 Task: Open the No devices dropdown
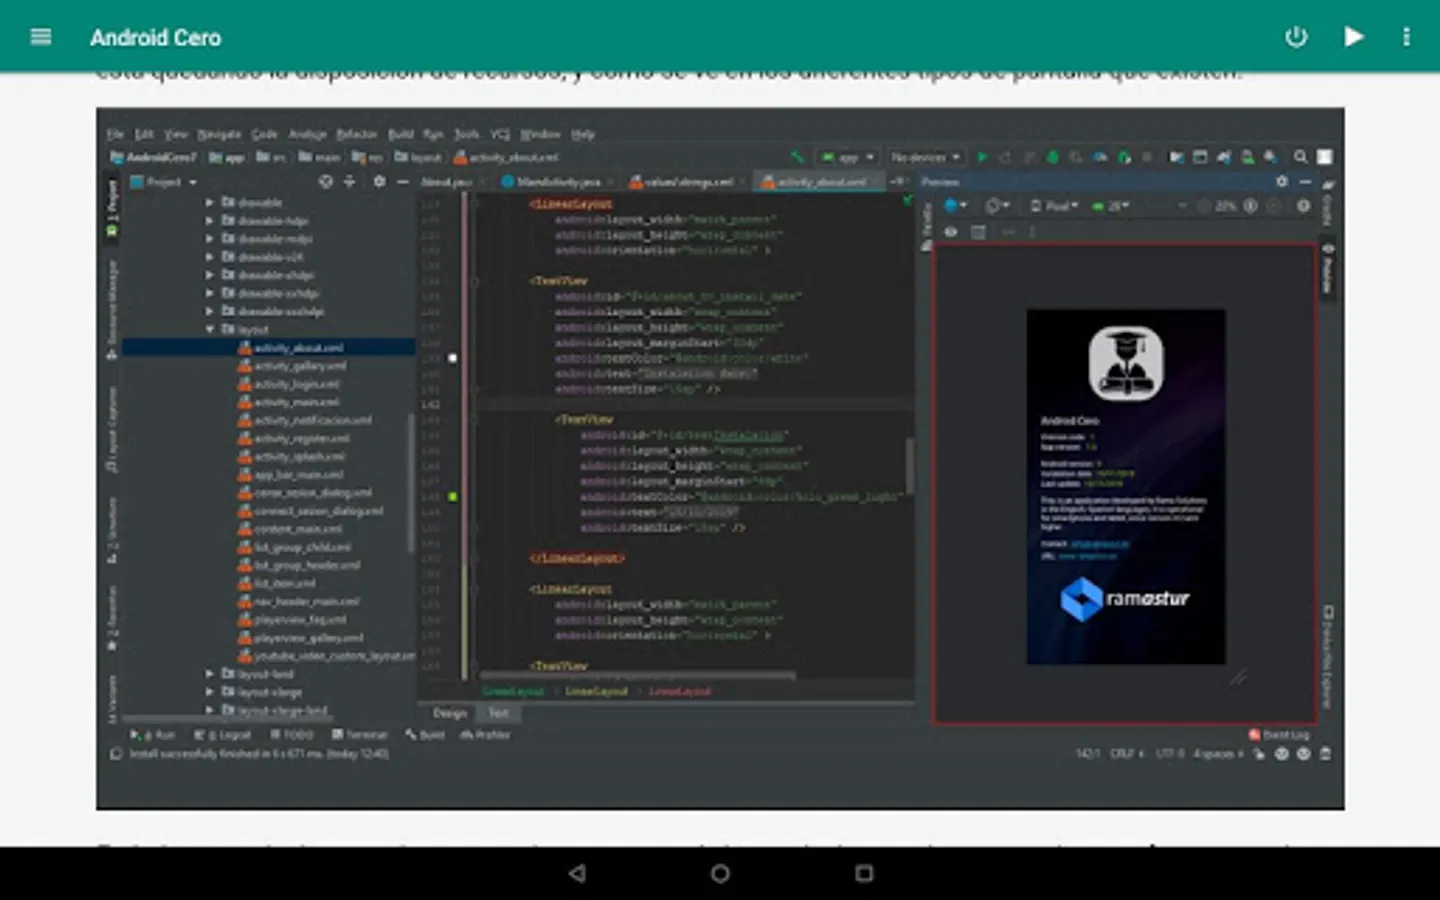(925, 157)
